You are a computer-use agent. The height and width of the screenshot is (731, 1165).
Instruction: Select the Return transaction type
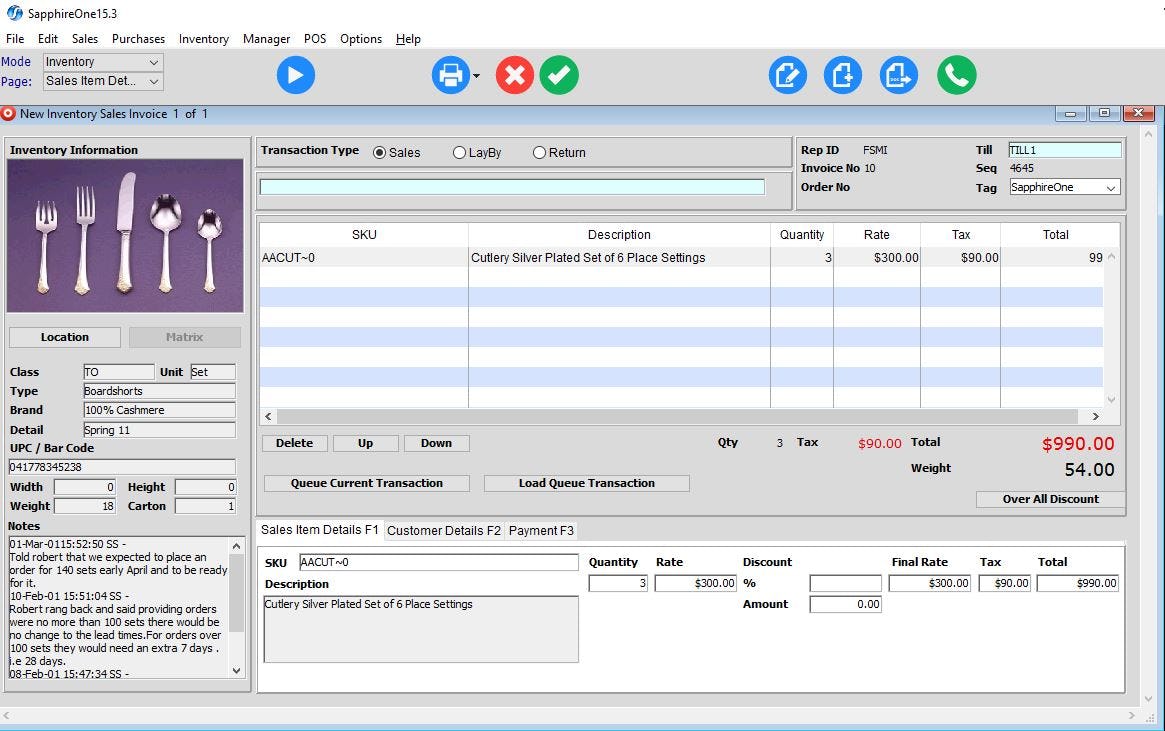click(x=537, y=152)
